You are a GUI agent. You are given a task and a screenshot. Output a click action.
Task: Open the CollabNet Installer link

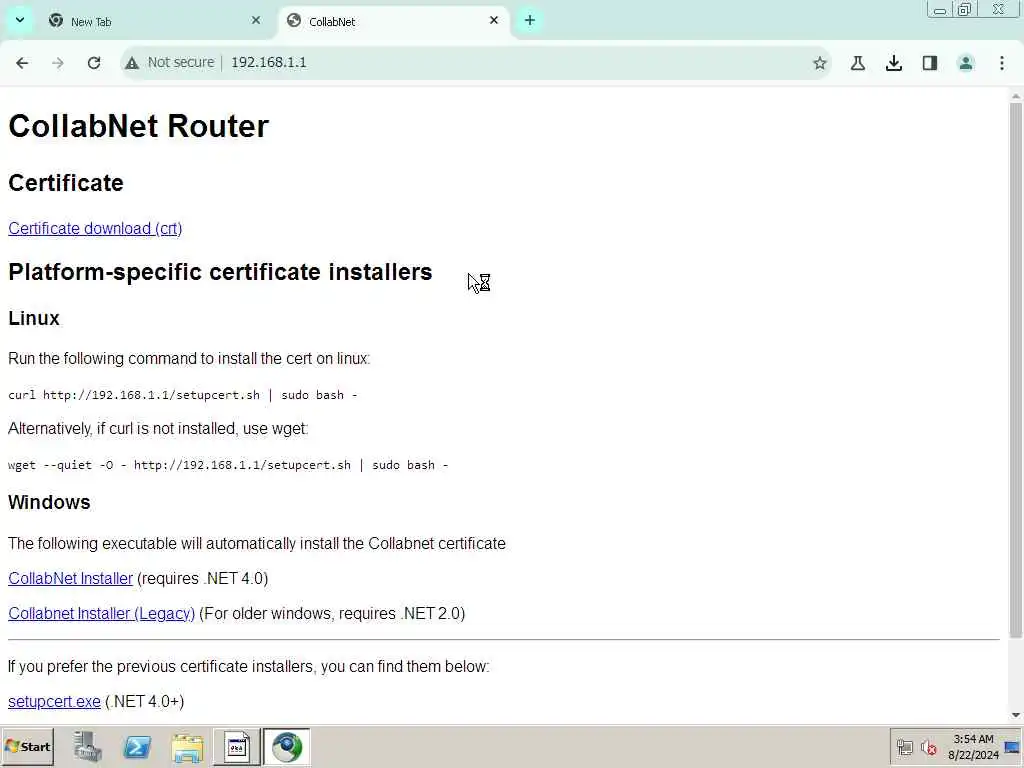pos(71,579)
